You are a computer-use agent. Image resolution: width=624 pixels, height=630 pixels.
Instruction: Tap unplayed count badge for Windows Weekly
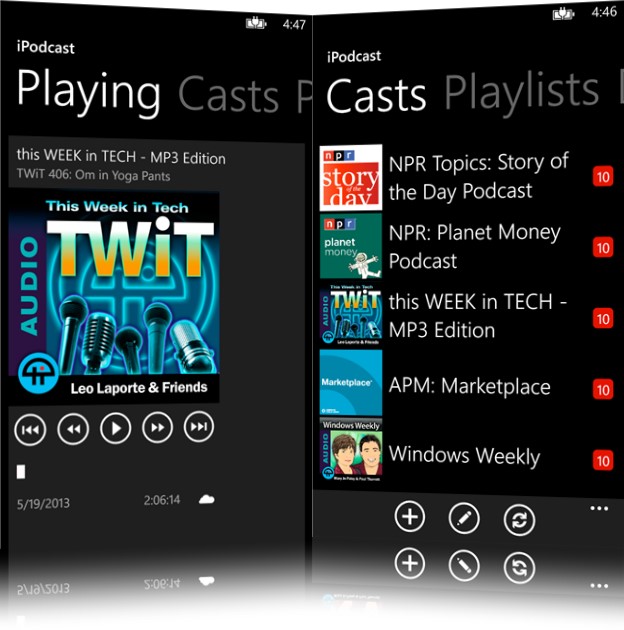coord(603,461)
